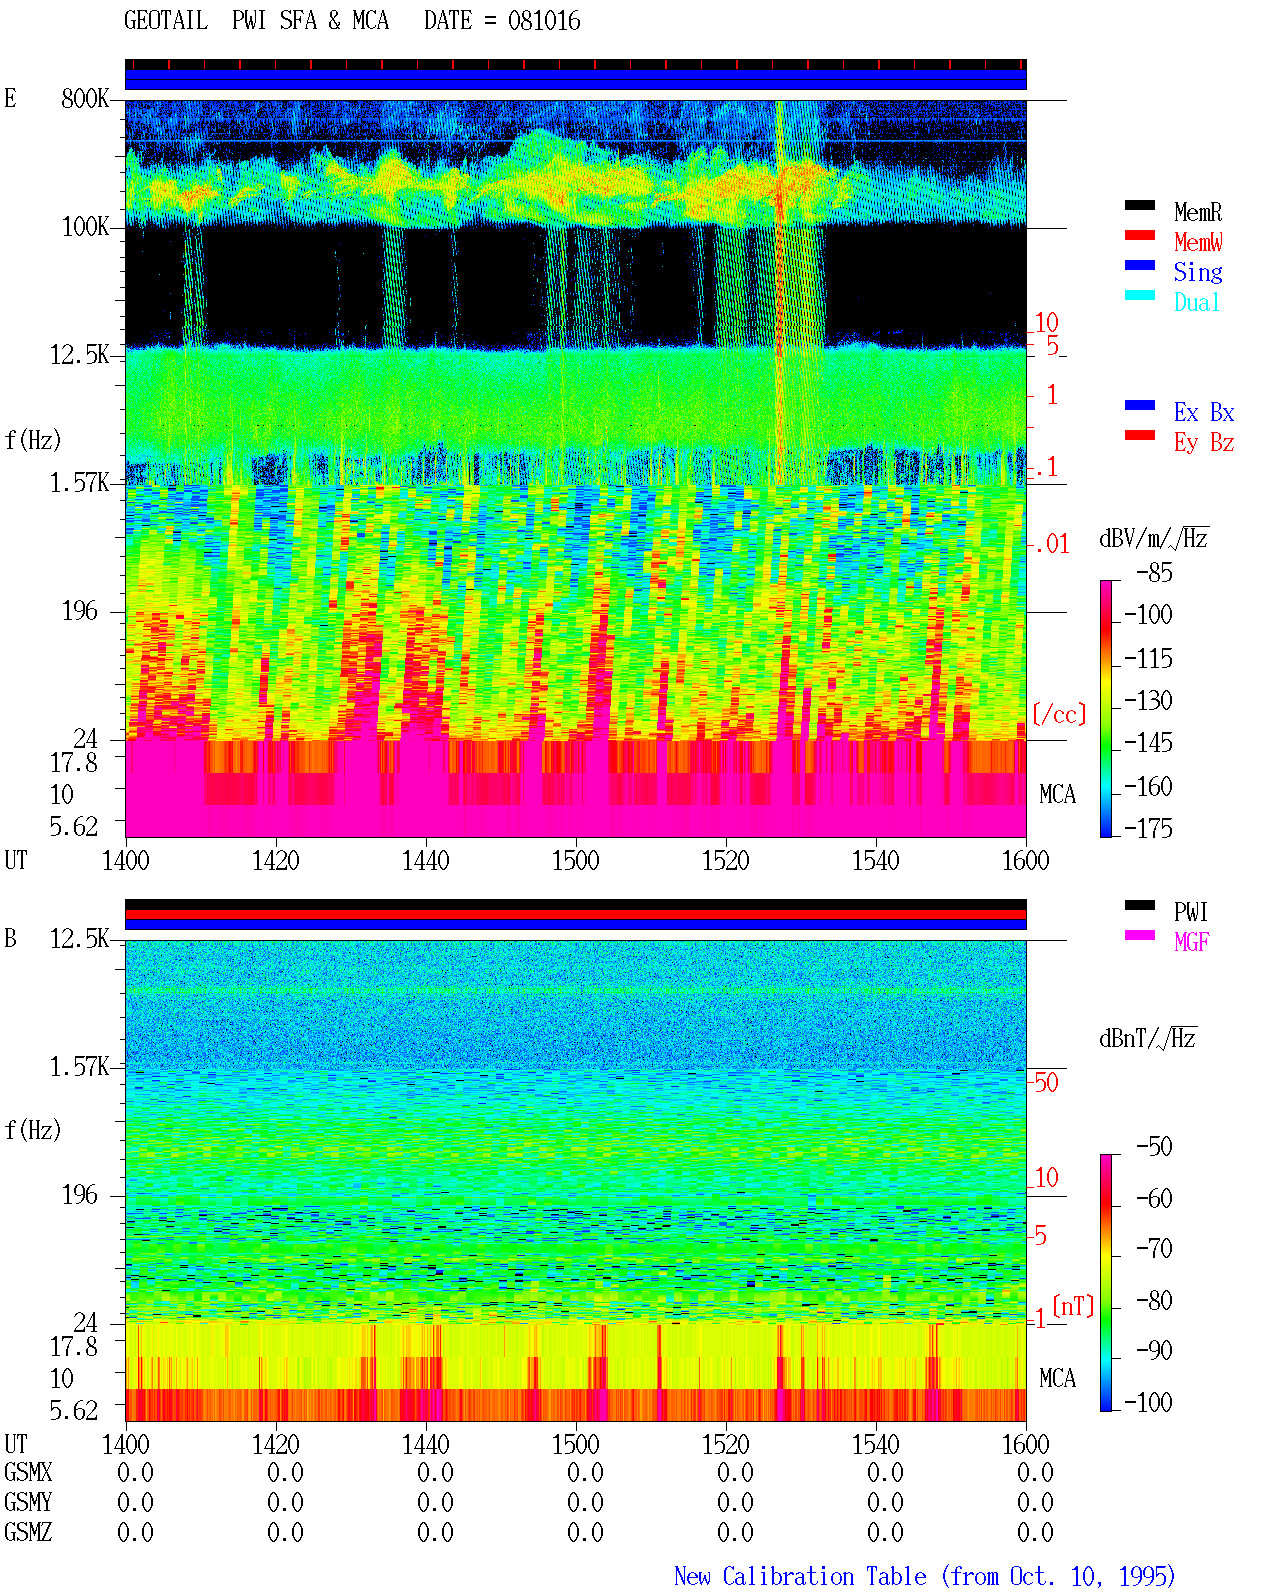Click the GEOTAIL PWI SFA & MCA title
This screenshot has height=1593, width=1280.
256,21
